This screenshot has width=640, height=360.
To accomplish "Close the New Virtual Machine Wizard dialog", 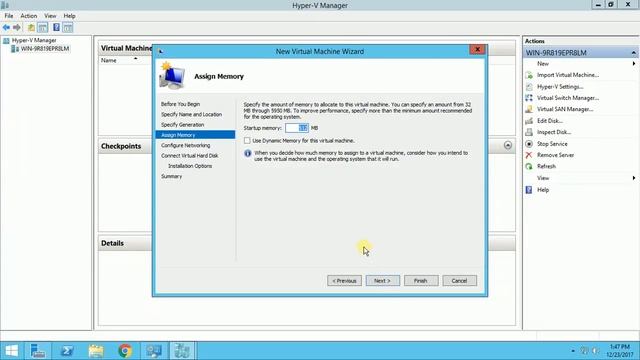I will (477, 49).
